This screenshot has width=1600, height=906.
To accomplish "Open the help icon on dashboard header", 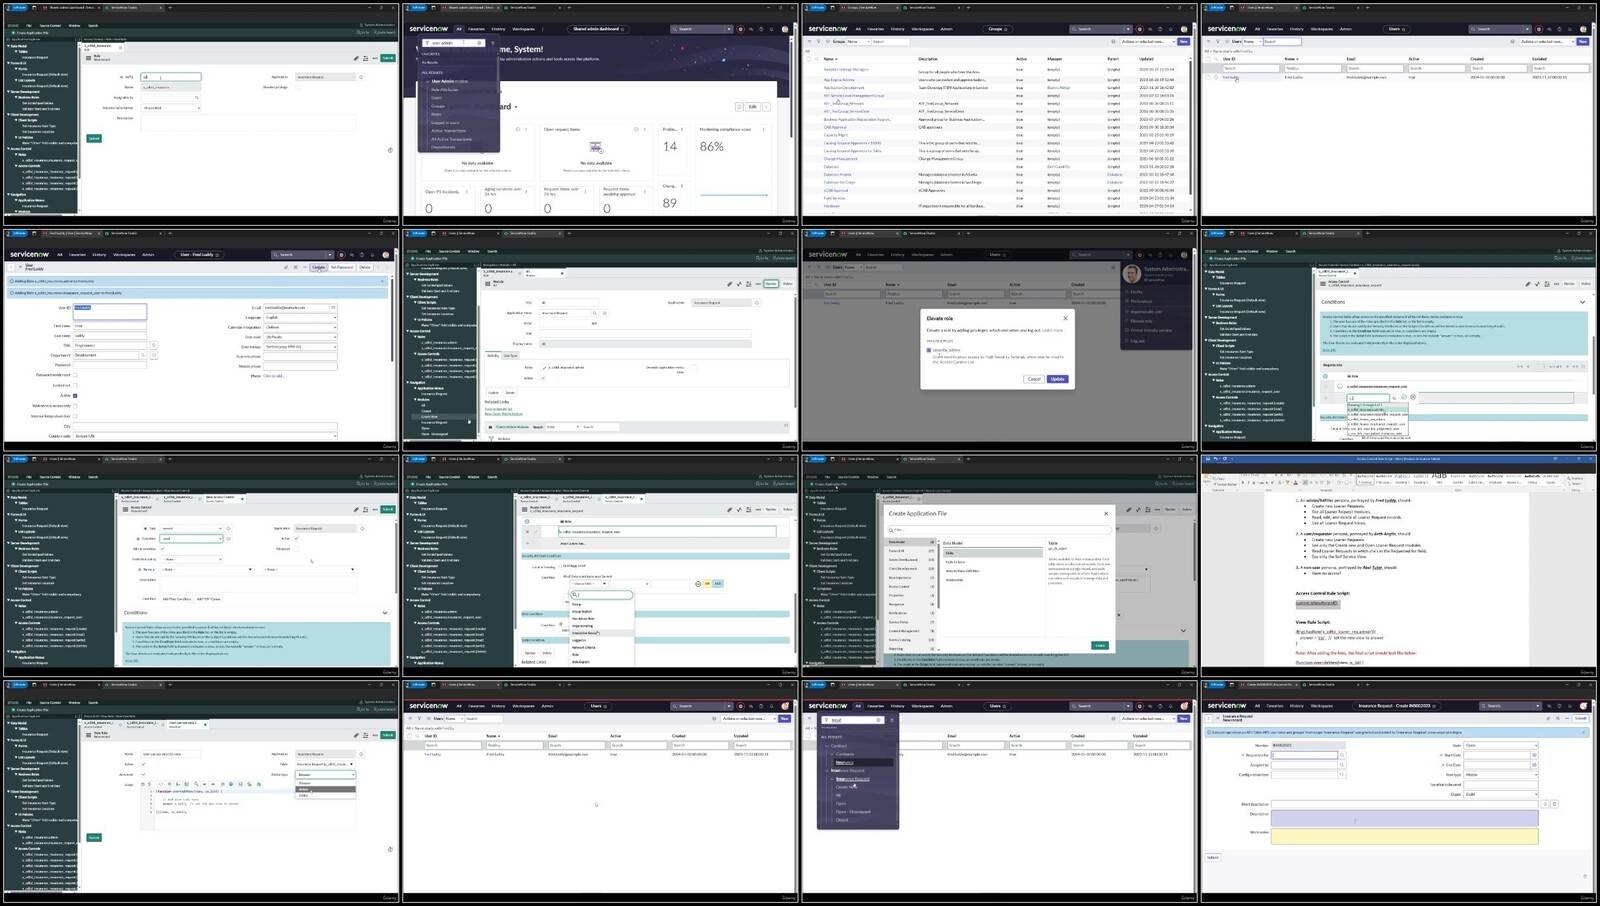I will (761, 29).
